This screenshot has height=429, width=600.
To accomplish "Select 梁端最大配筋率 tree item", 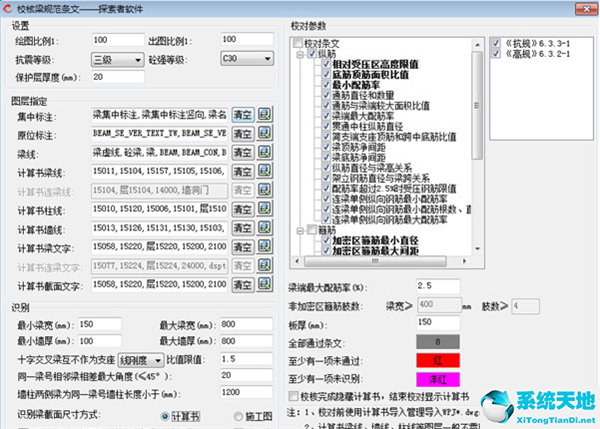I will pyautogui.click(x=363, y=116).
